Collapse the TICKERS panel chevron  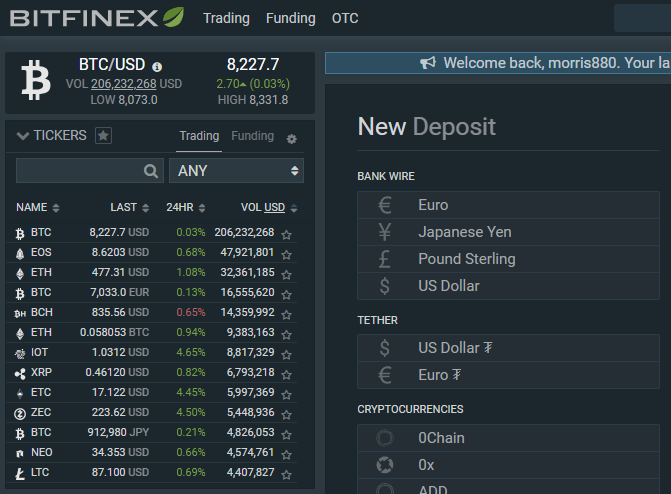point(23,136)
